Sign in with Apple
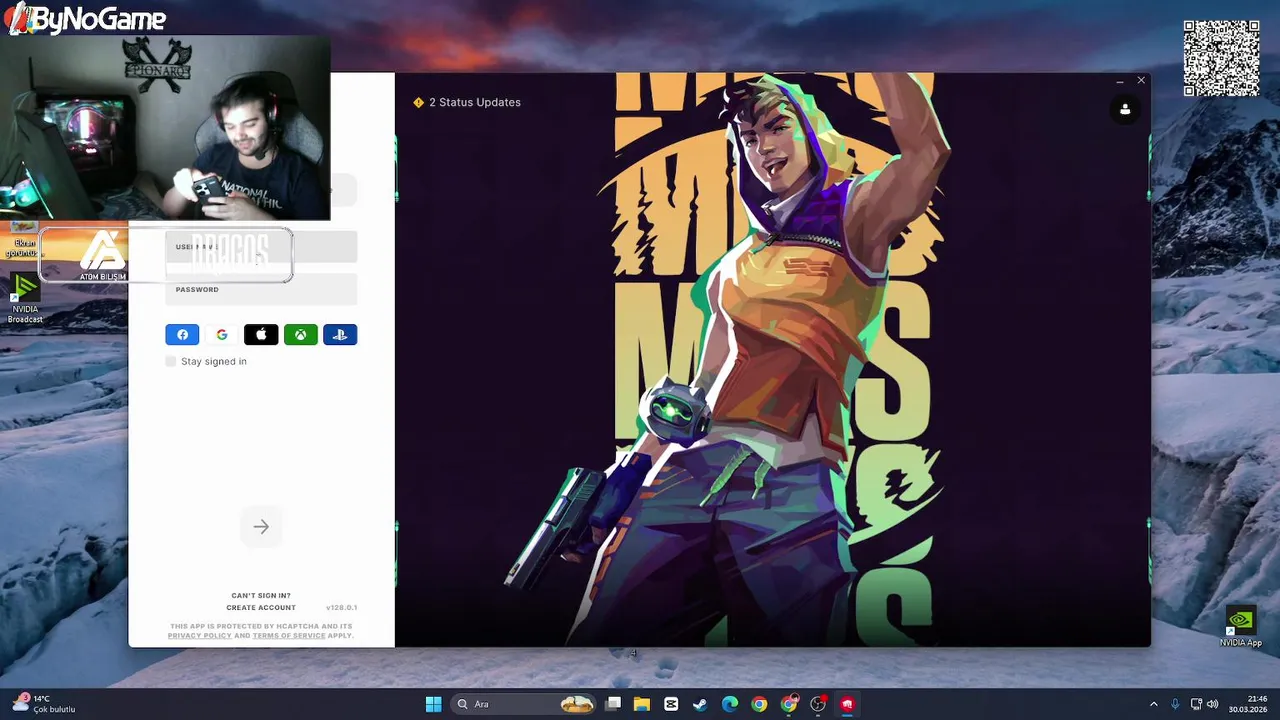 click(261, 335)
